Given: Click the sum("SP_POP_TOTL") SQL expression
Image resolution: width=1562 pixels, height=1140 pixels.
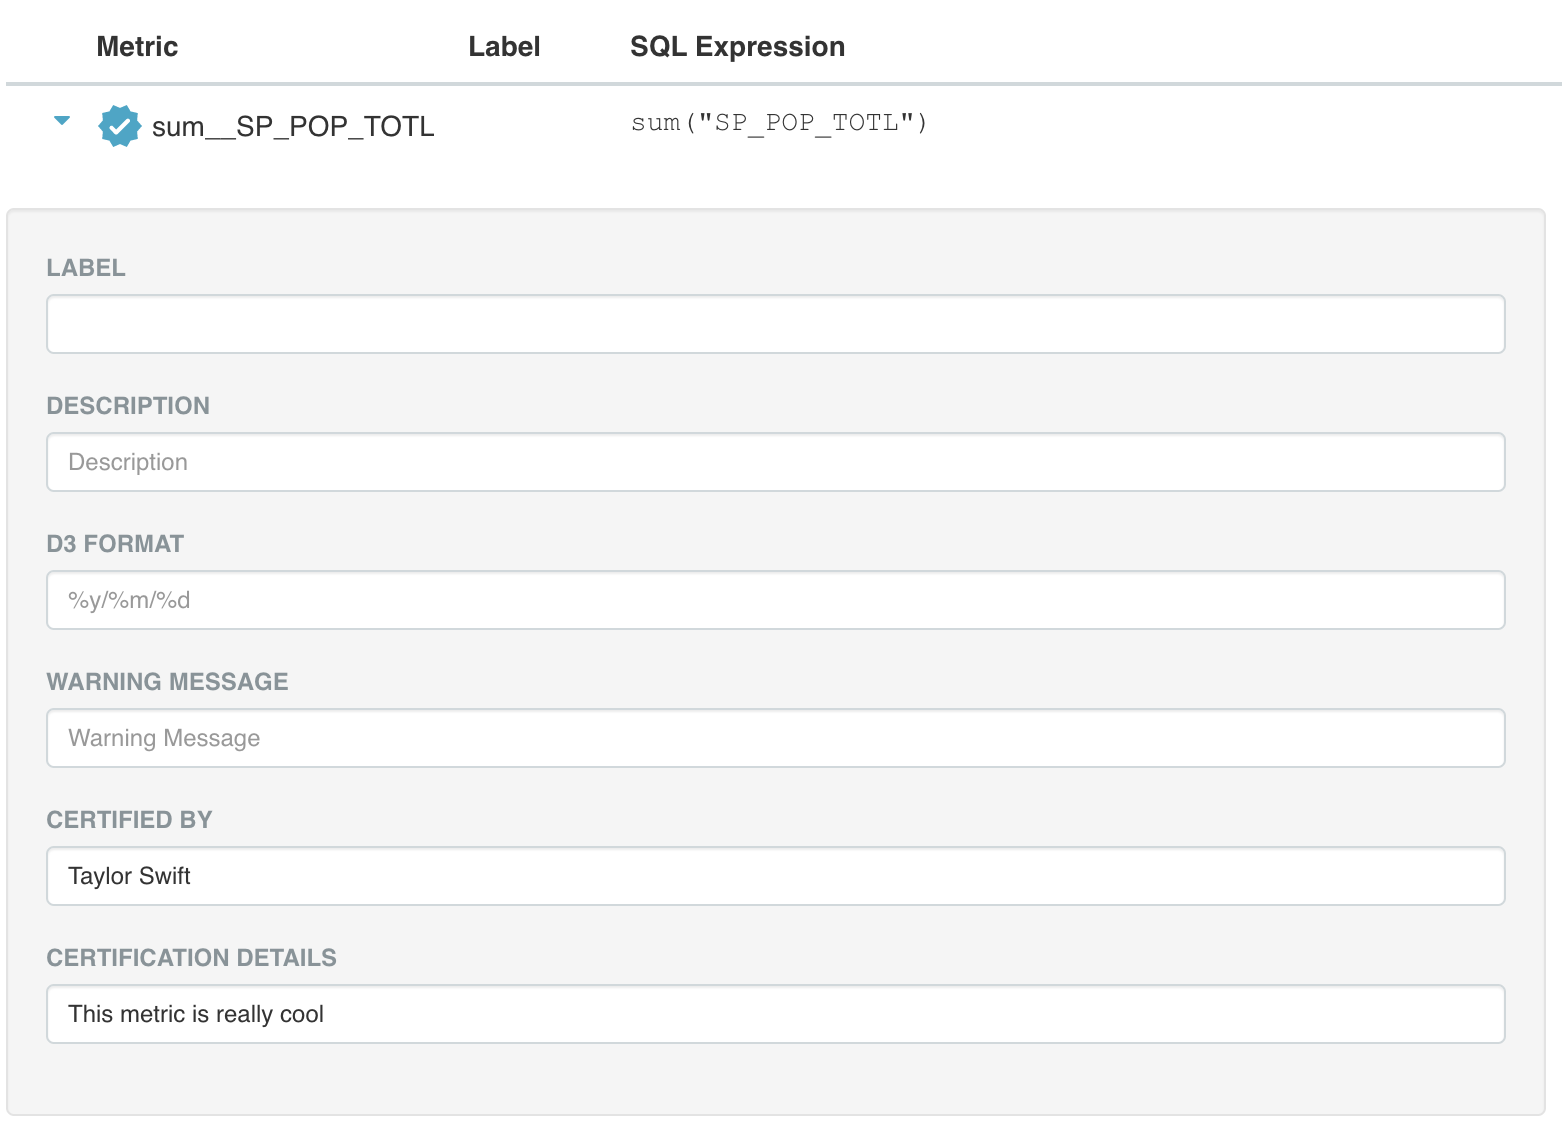Looking at the screenshot, I should 779,123.
